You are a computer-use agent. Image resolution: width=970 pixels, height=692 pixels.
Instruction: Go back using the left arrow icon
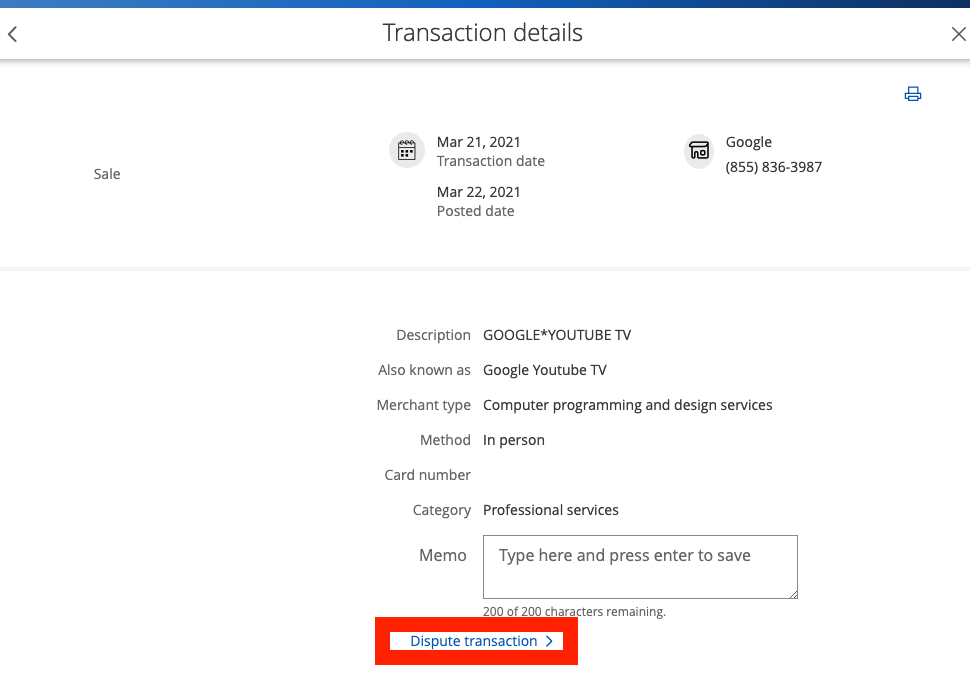12,33
